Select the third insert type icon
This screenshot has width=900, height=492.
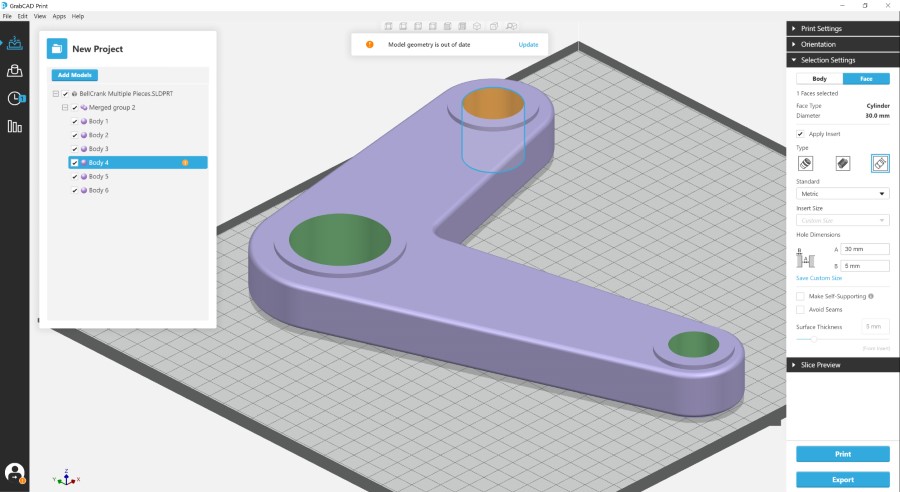tap(880, 163)
